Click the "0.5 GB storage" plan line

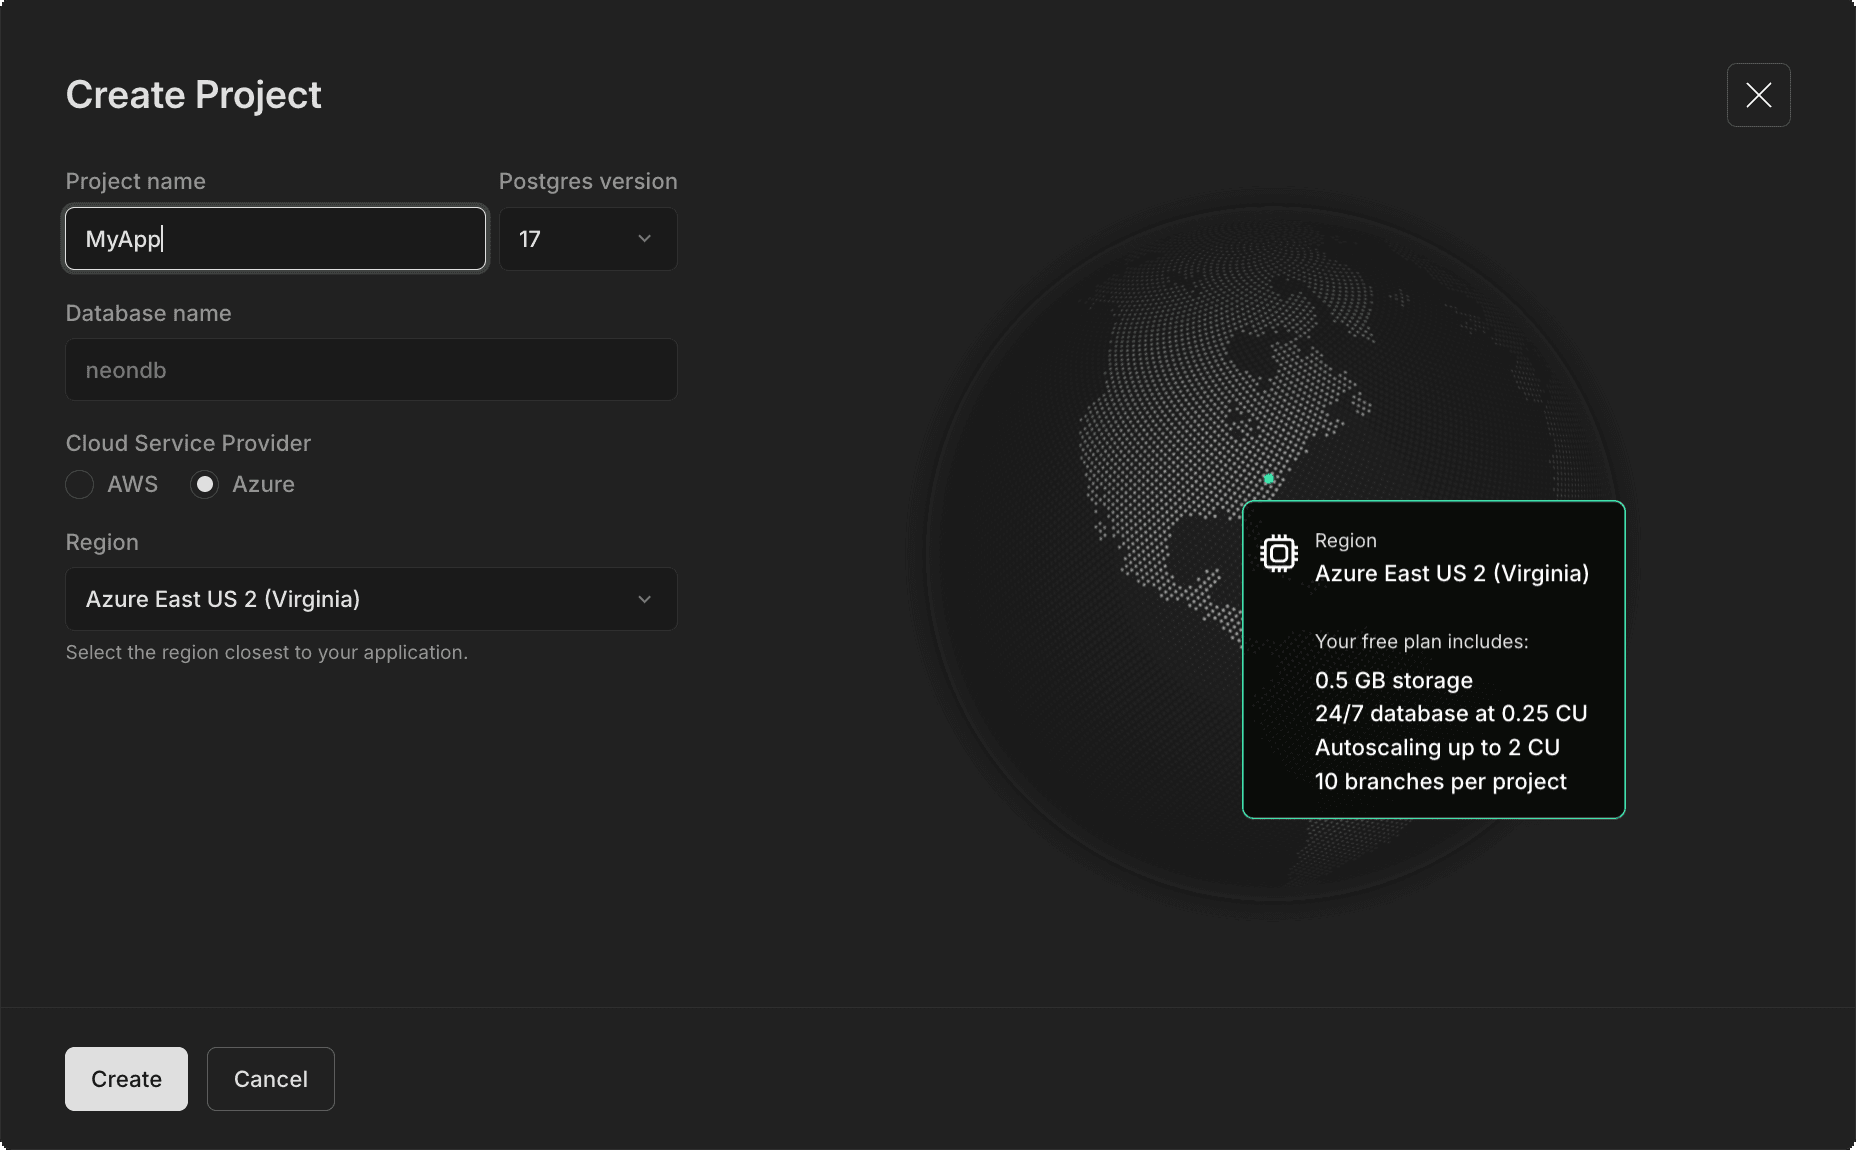[1393, 681]
